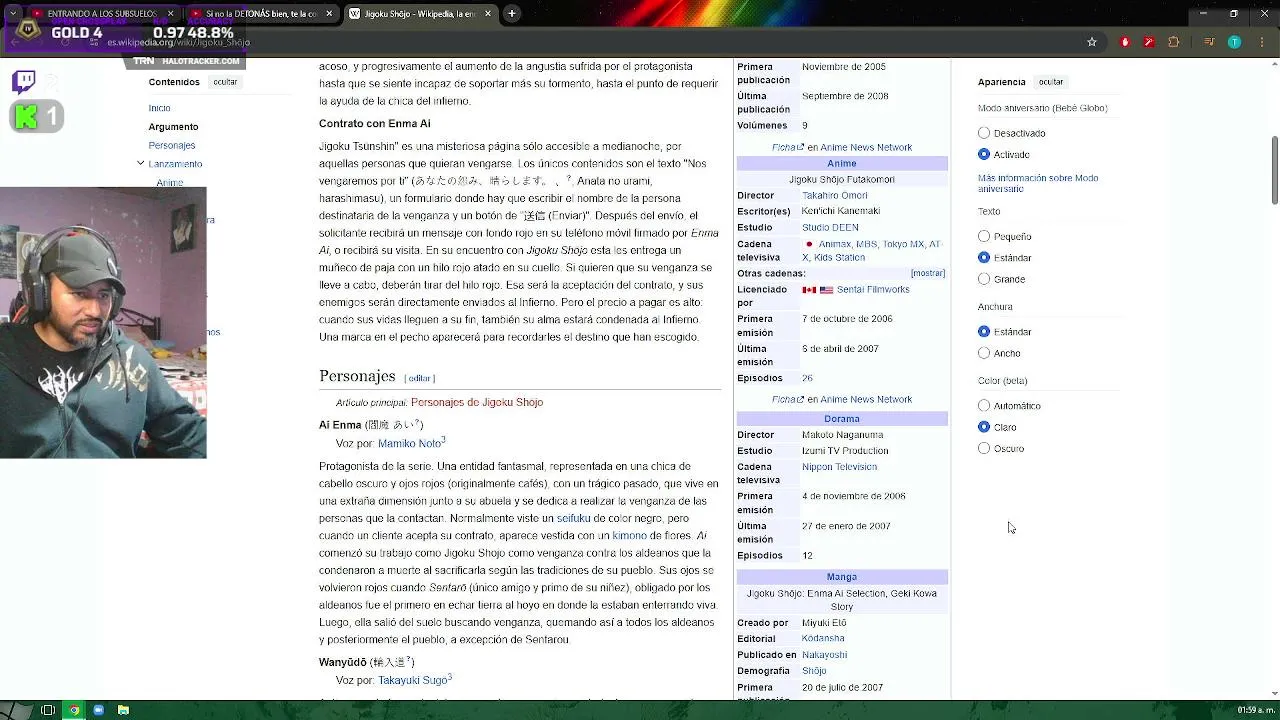Open the red hand extension icon
The image size is (1280, 720).
pyautogui.click(x=1125, y=42)
